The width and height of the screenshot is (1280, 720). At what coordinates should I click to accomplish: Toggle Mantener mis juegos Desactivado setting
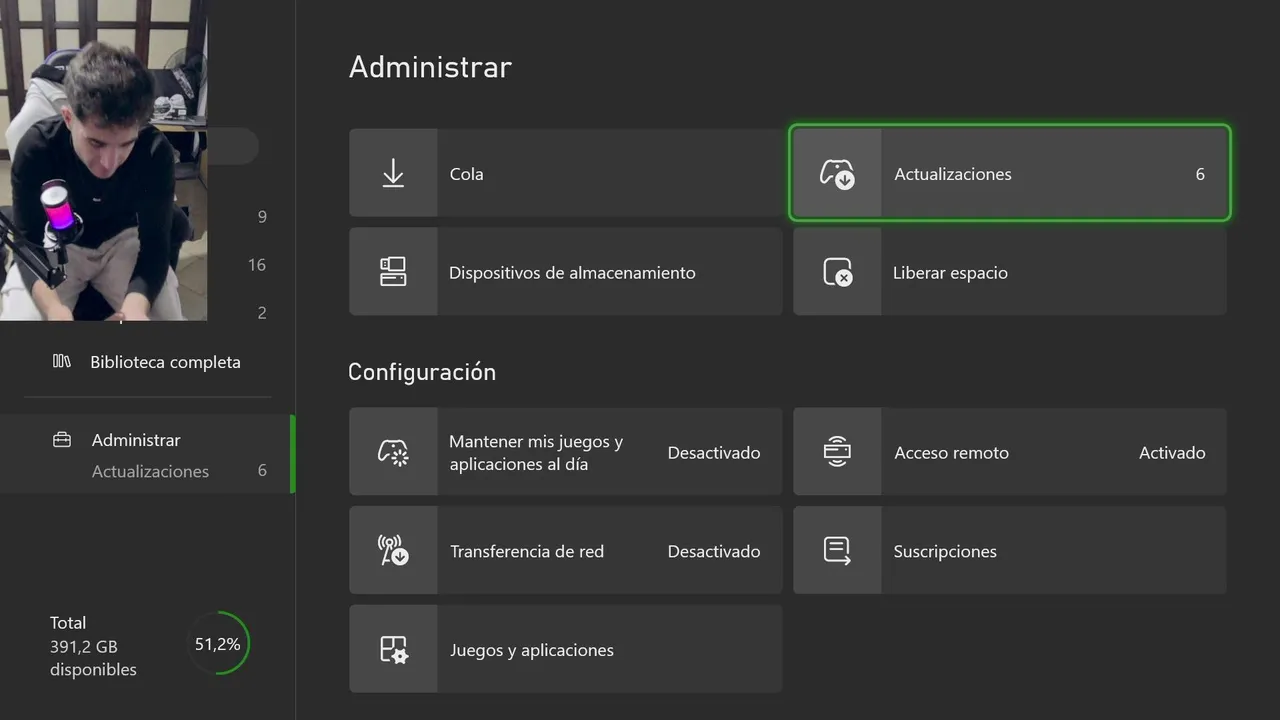713,453
